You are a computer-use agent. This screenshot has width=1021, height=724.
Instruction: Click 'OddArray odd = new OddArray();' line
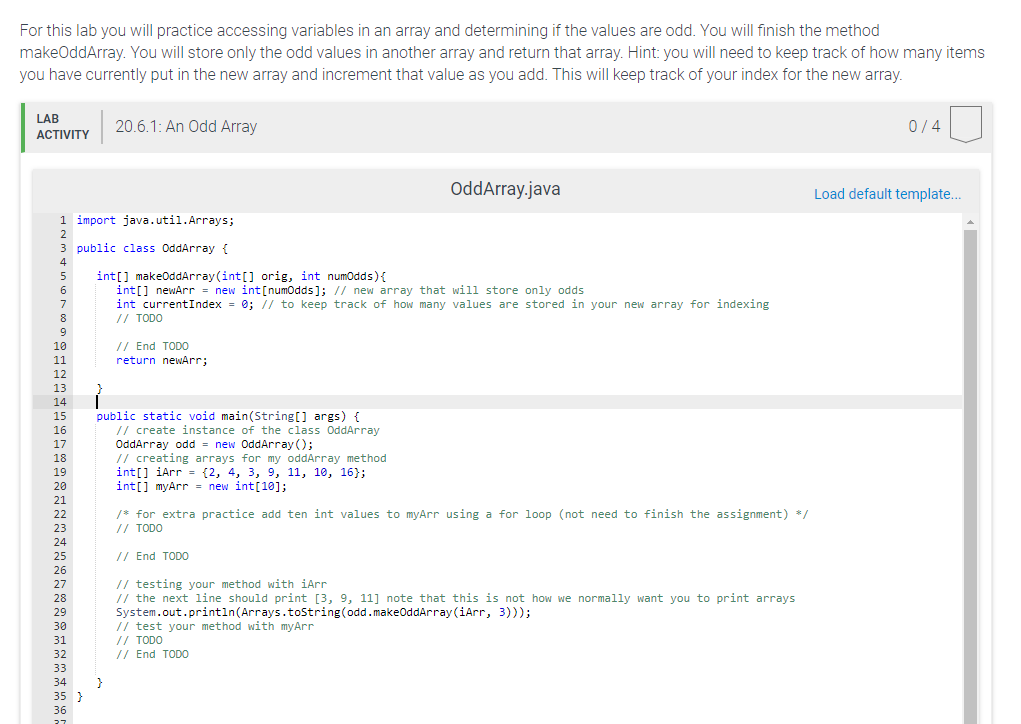pos(214,444)
